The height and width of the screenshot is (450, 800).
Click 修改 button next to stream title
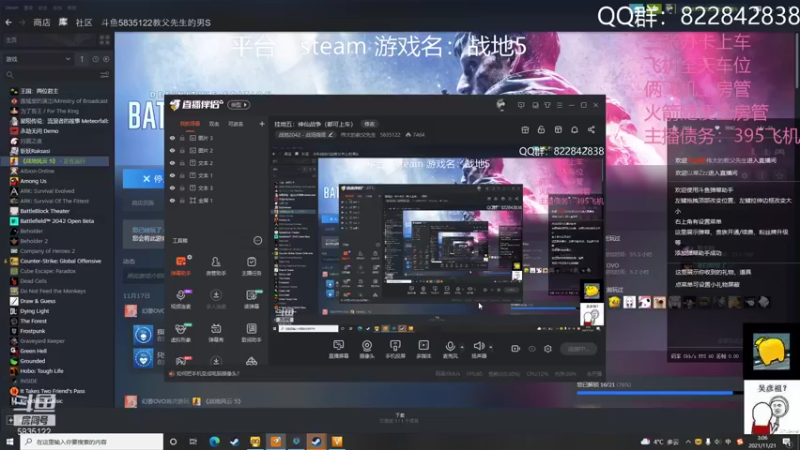click(369, 124)
